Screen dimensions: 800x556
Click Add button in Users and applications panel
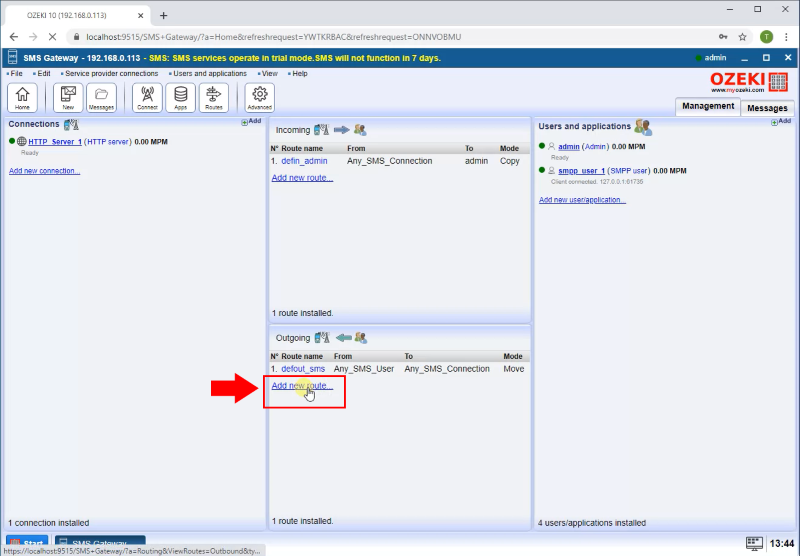(781, 121)
